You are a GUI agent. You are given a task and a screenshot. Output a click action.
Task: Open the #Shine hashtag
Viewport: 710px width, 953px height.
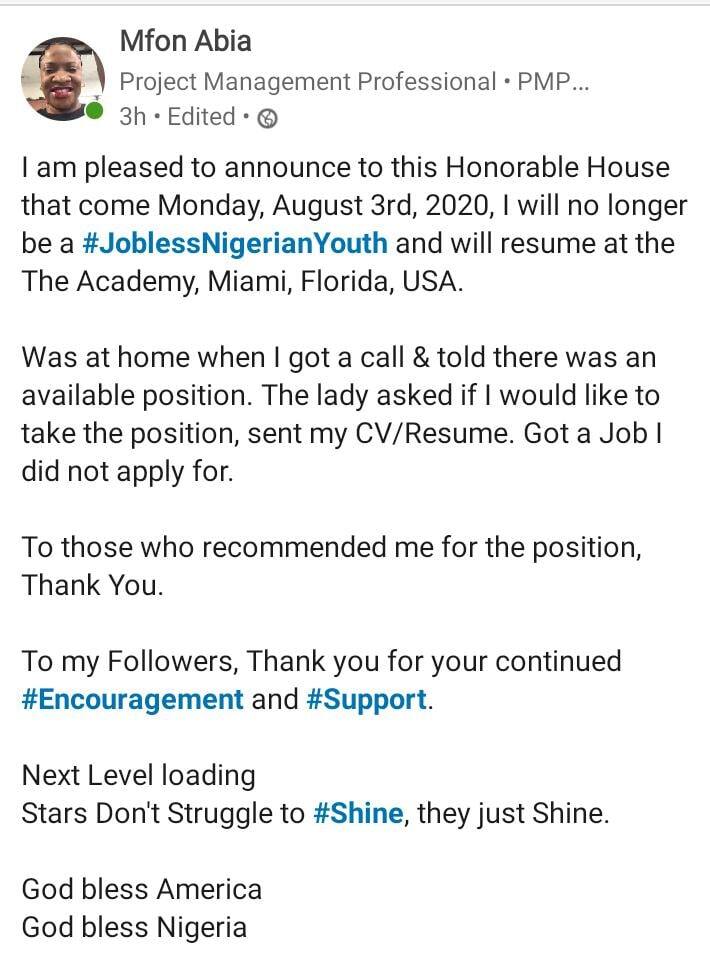pyautogui.click(x=358, y=813)
